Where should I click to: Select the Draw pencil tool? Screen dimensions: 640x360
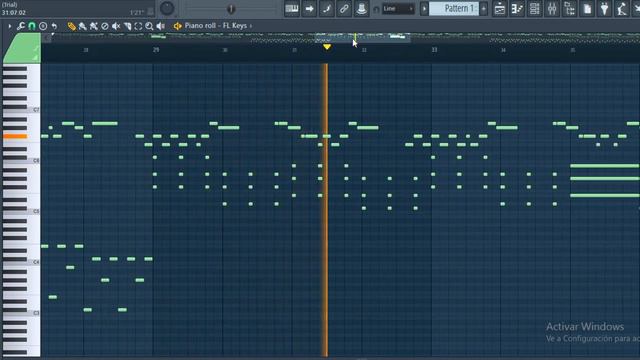point(71,26)
